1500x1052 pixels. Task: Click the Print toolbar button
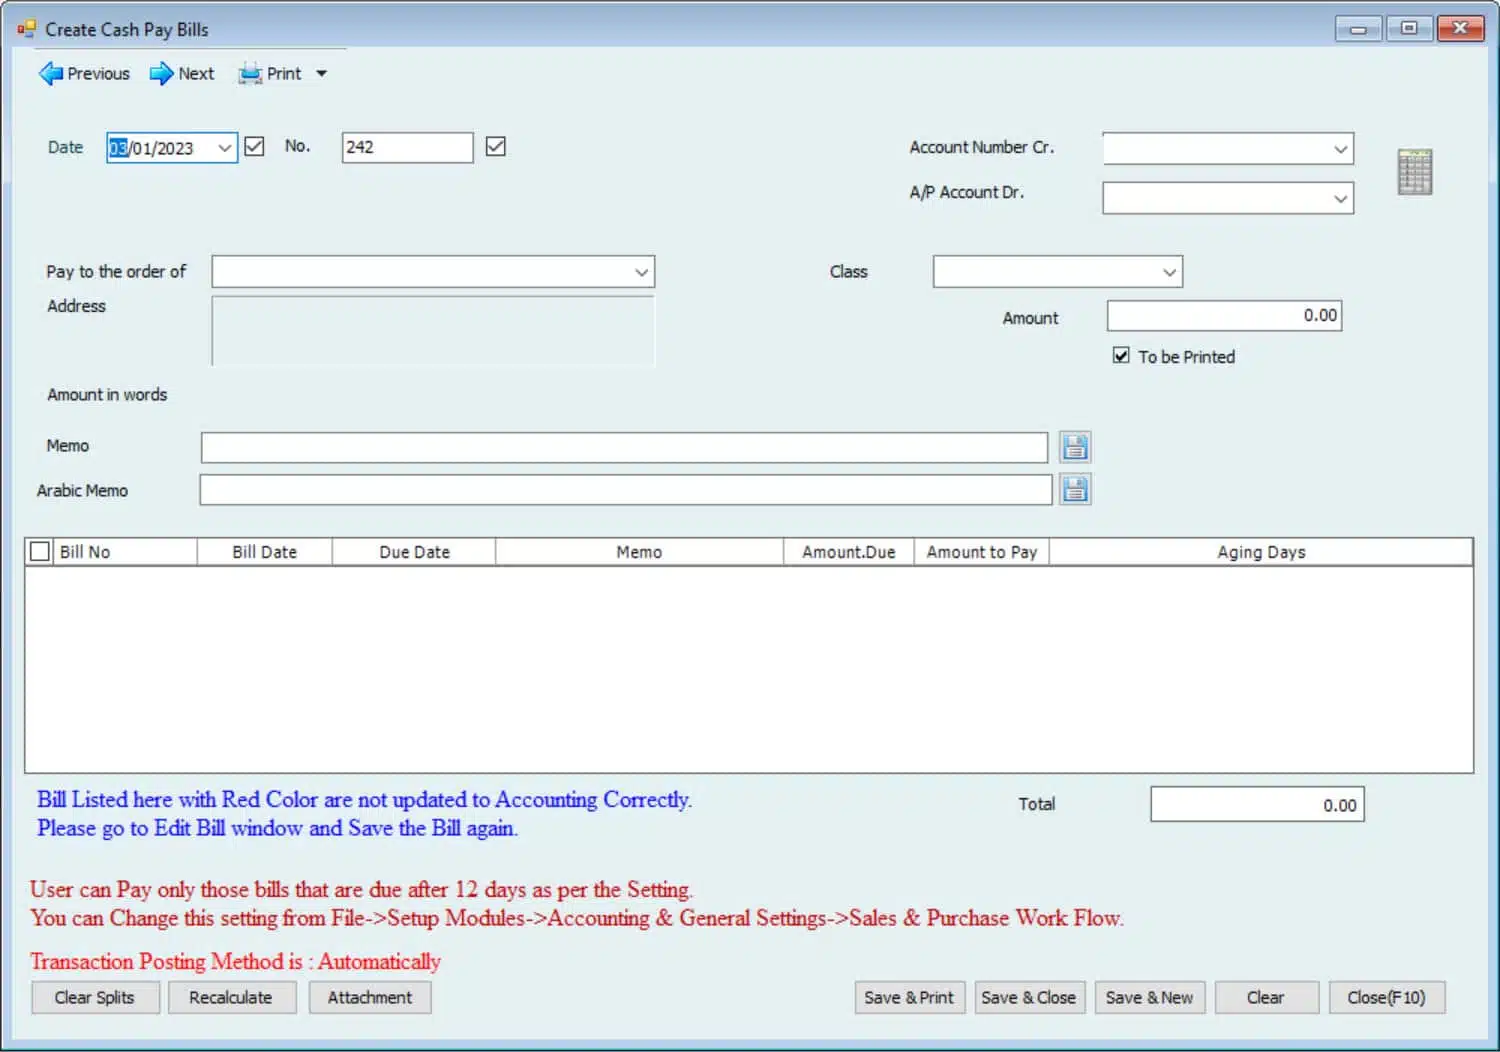tap(270, 74)
